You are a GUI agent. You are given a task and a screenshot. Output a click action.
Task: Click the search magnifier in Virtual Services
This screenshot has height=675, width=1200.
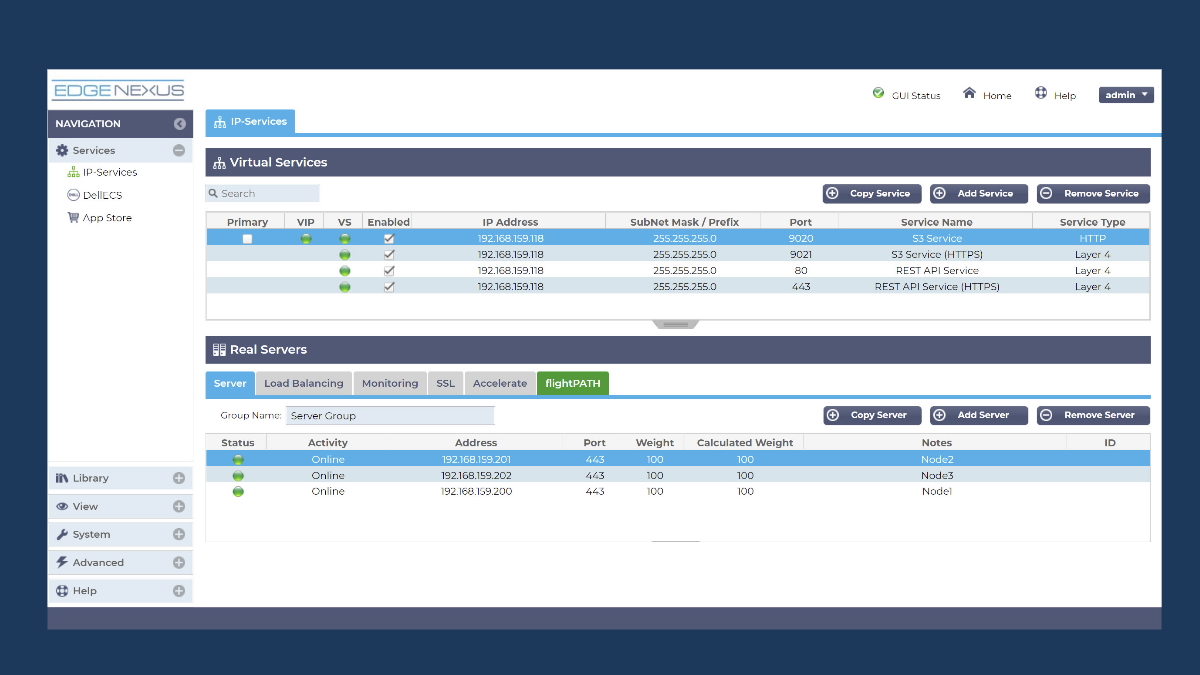tap(213, 192)
